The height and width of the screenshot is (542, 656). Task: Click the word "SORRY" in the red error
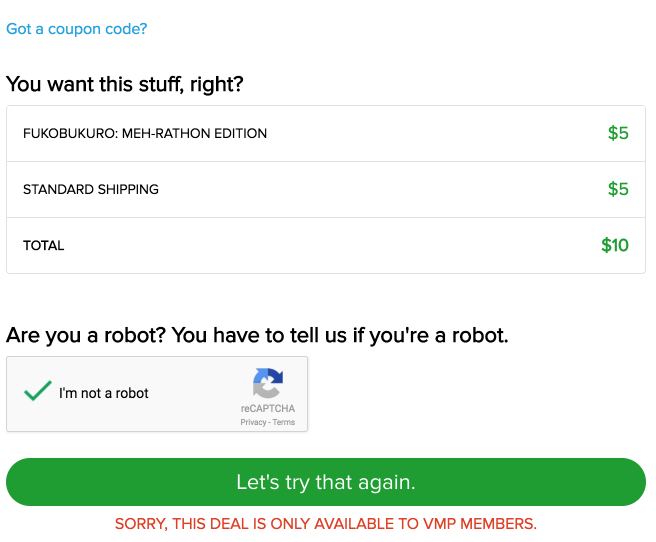tap(140, 524)
